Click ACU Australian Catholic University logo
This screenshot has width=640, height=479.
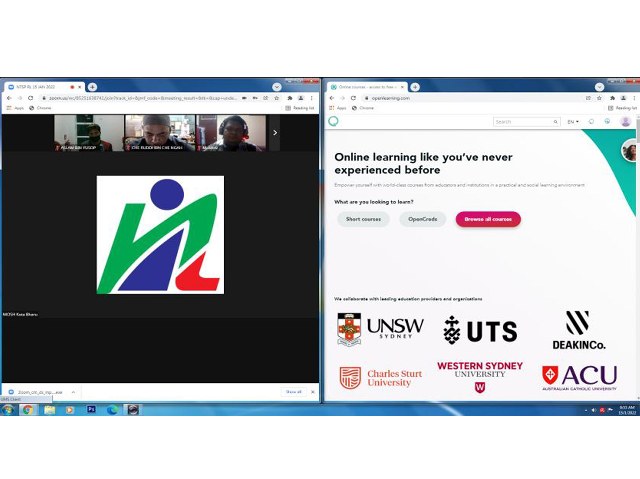pyautogui.click(x=579, y=378)
